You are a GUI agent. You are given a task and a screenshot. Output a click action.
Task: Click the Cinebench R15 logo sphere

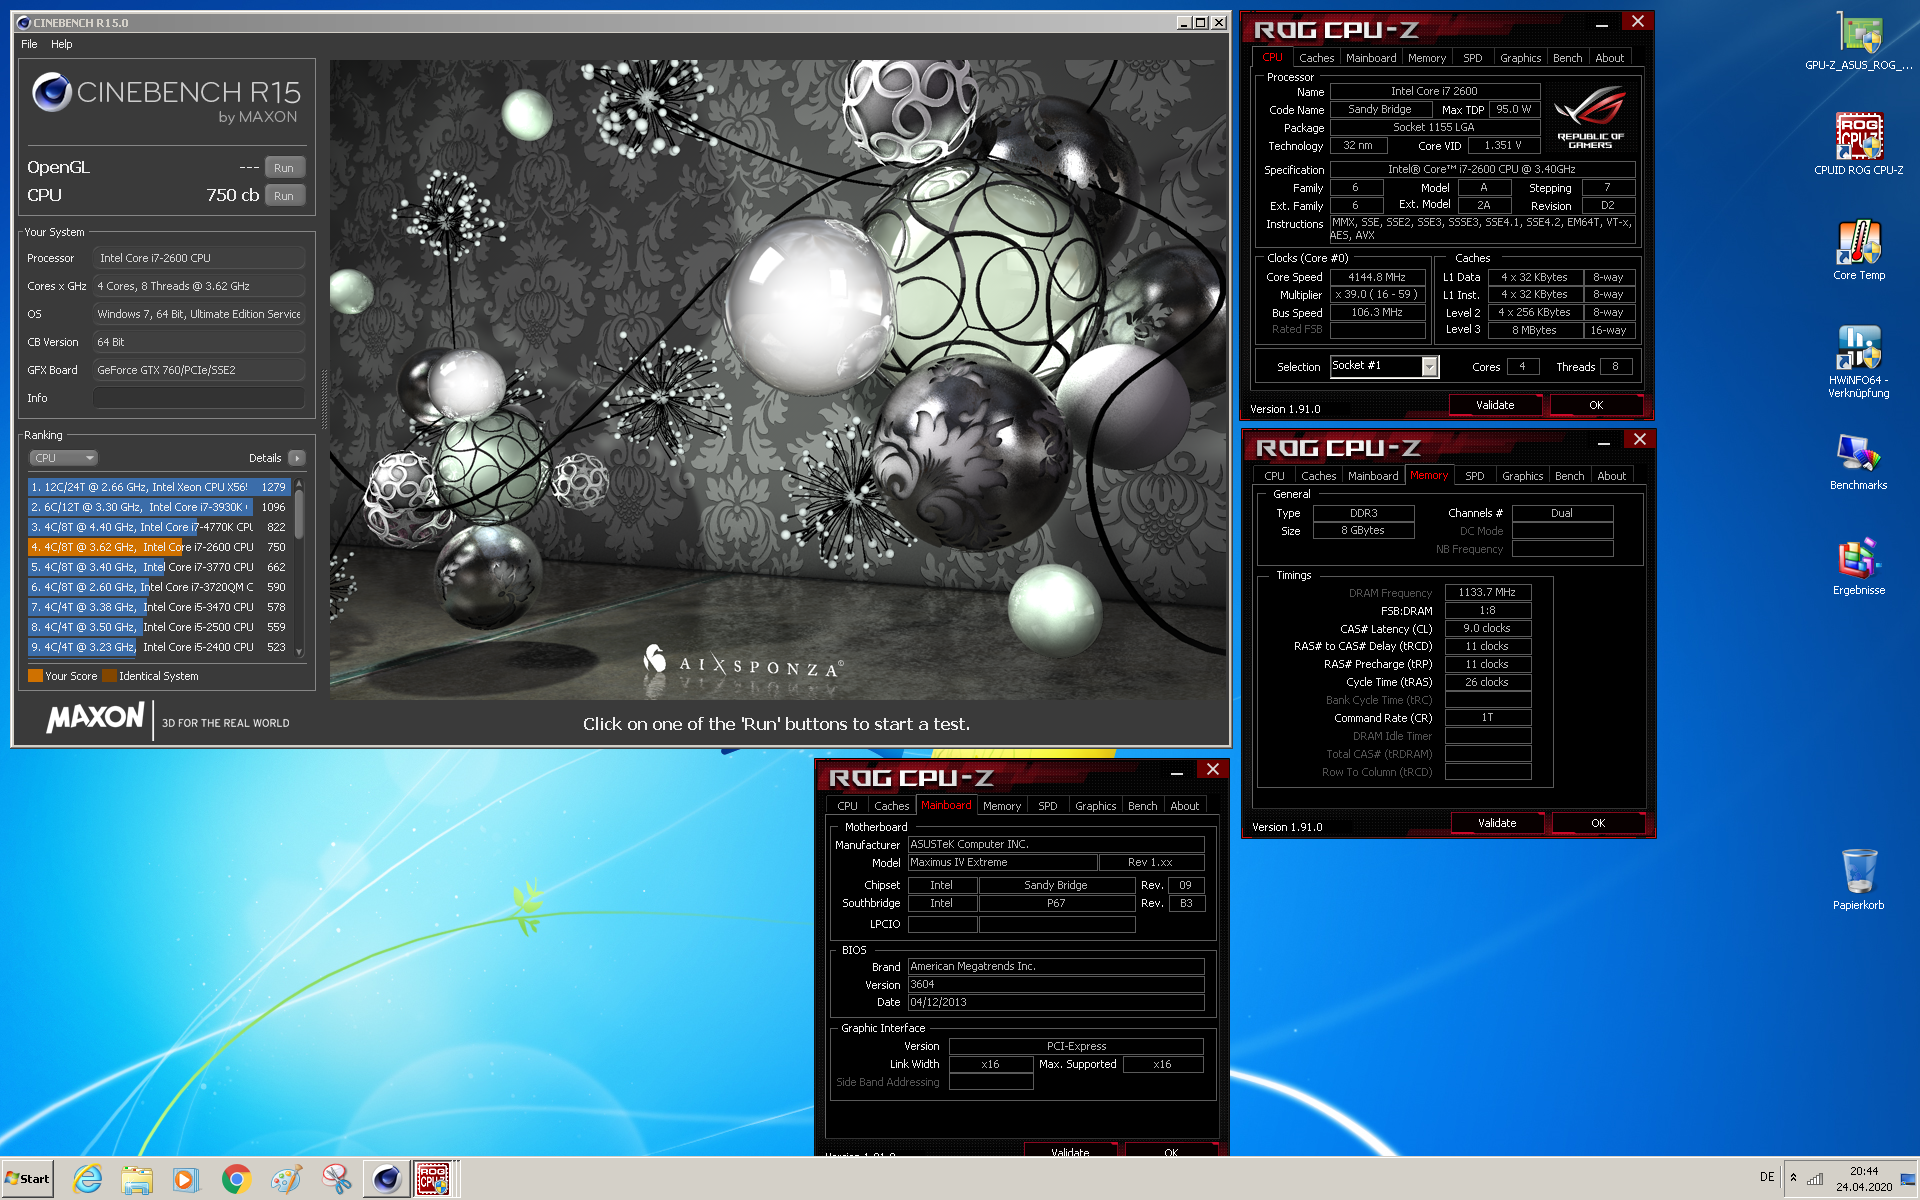[51, 93]
